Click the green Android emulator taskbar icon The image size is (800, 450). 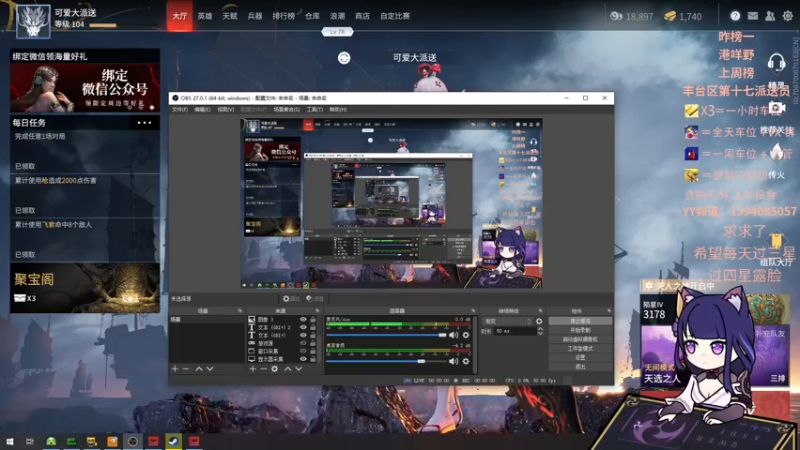(x=51, y=441)
